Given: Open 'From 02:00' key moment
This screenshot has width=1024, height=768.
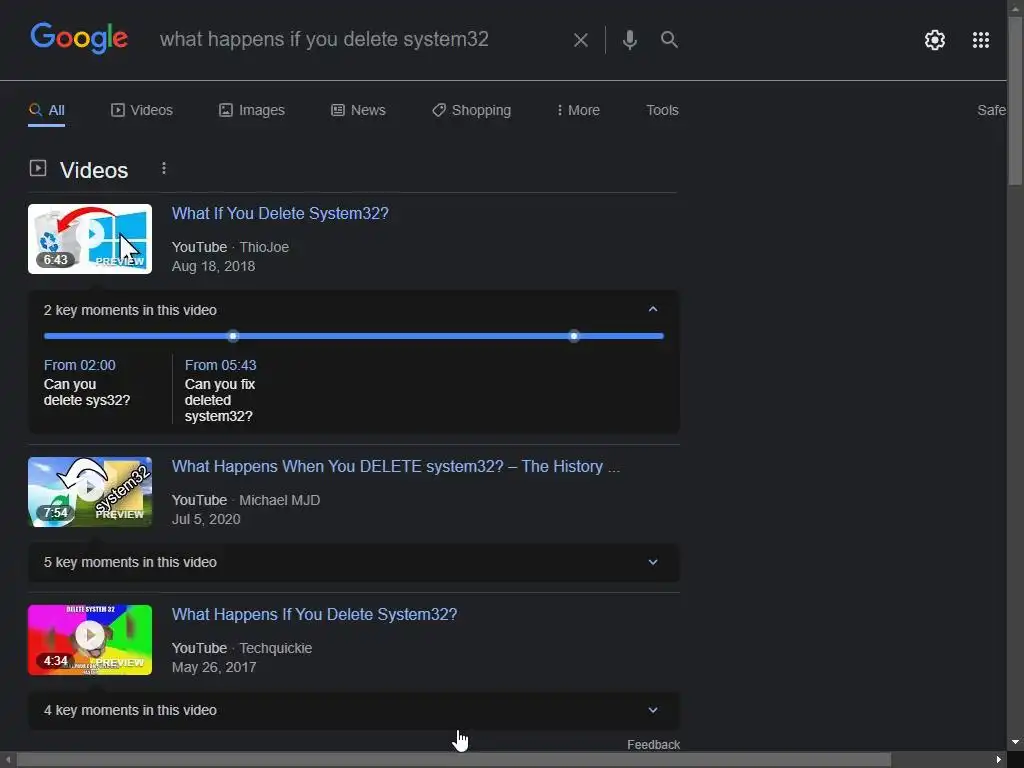Looking at the screenshot, I should tap(80, 365).
